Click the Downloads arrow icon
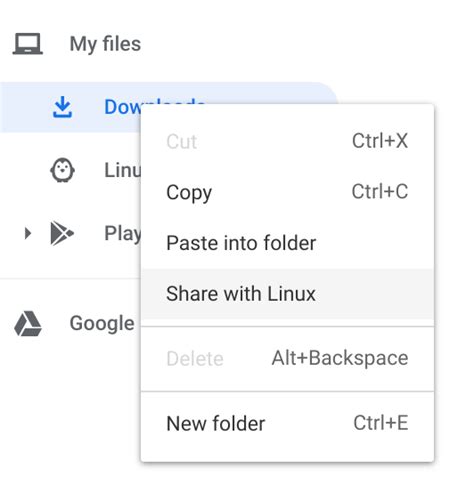Screen dimensions: 474x500 point(62,107)
